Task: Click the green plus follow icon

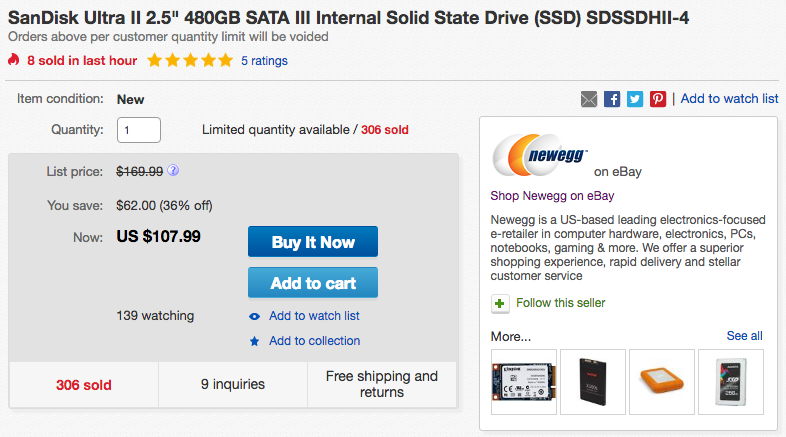Action: point(499,303)
